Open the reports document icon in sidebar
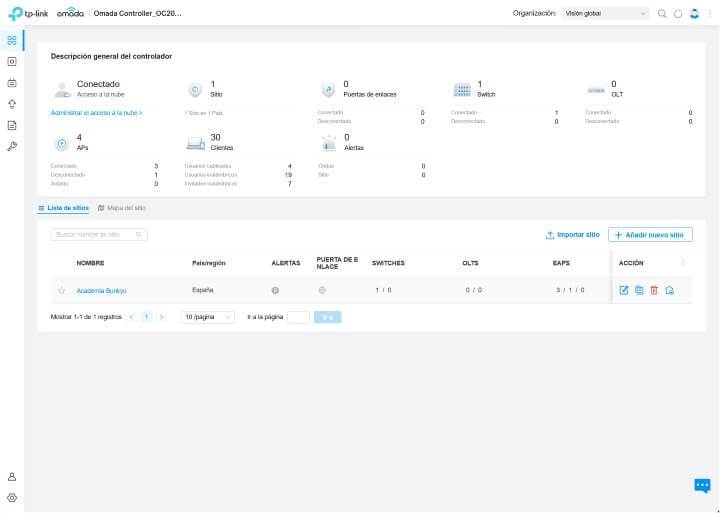 [x=12, y=125]
